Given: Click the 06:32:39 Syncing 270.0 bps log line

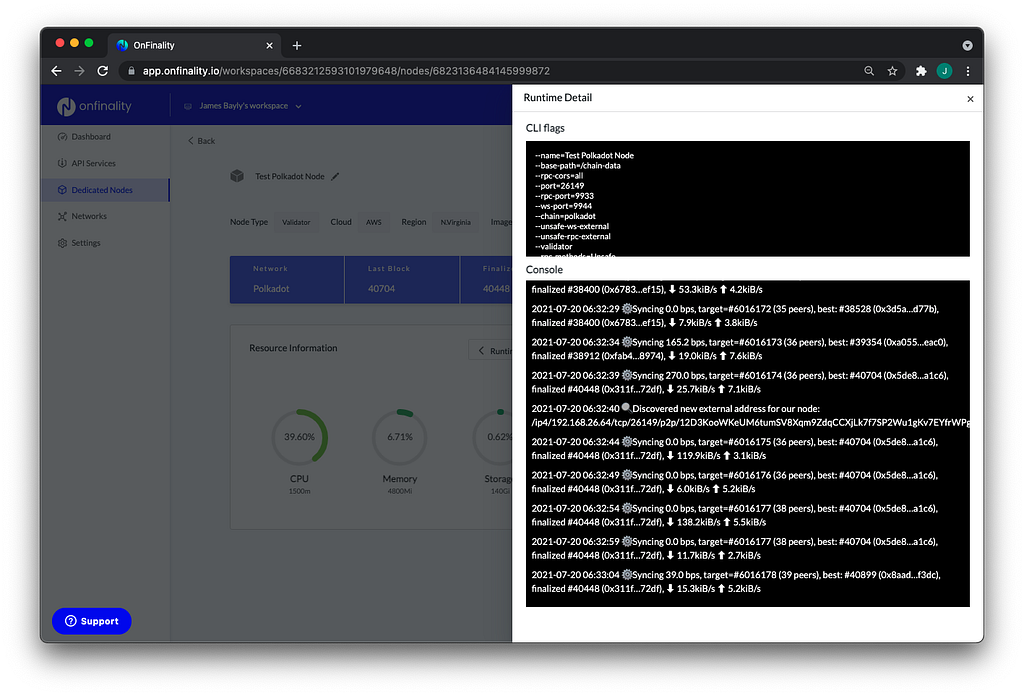Looking at the screenshot, I should click(740, 382).
